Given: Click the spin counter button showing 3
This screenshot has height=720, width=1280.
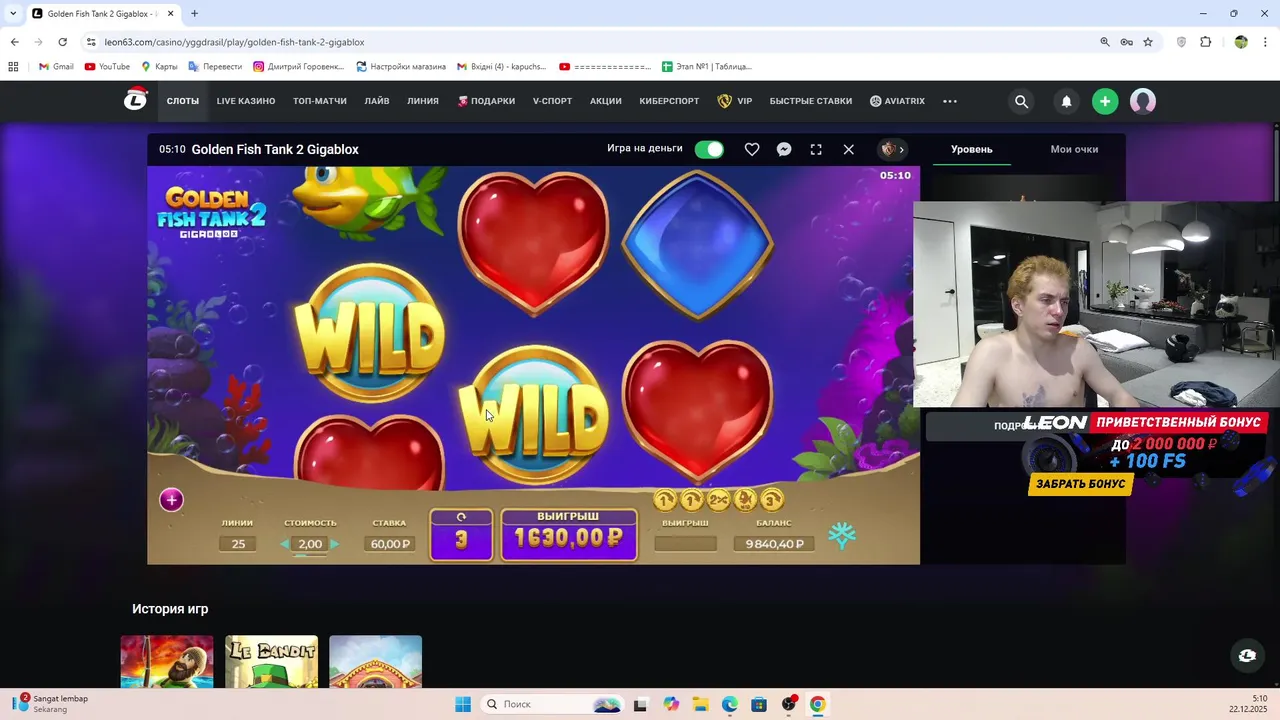Looking at the screenshot, I should coord(461,534).
